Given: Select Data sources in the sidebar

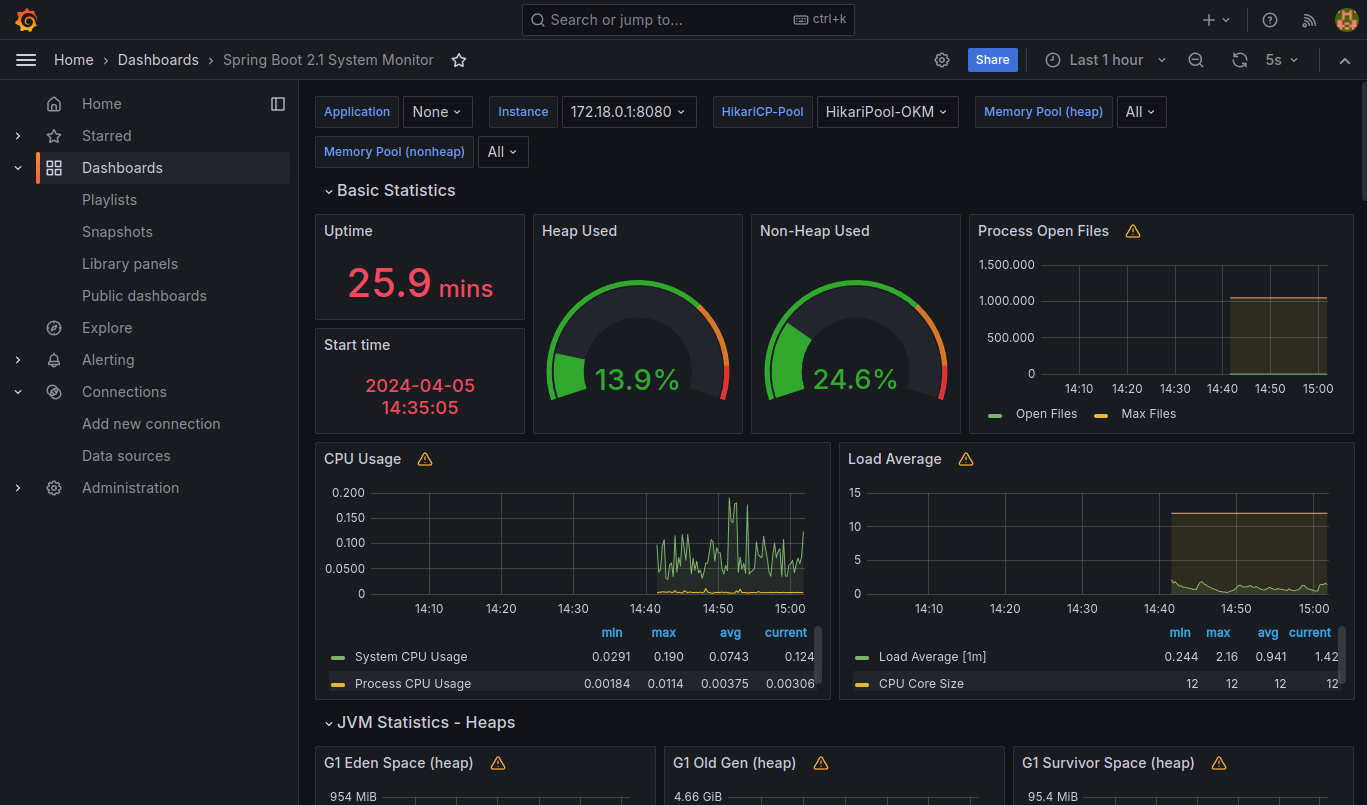Looking at the screenshot, I should click(x=126, y=456).
